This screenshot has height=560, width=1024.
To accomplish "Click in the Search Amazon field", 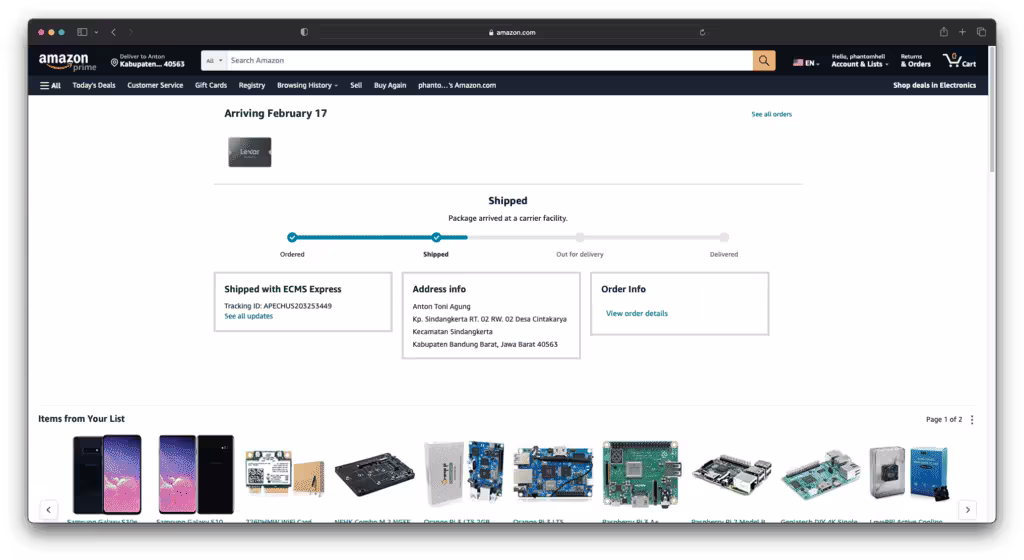I will [489, 61].
